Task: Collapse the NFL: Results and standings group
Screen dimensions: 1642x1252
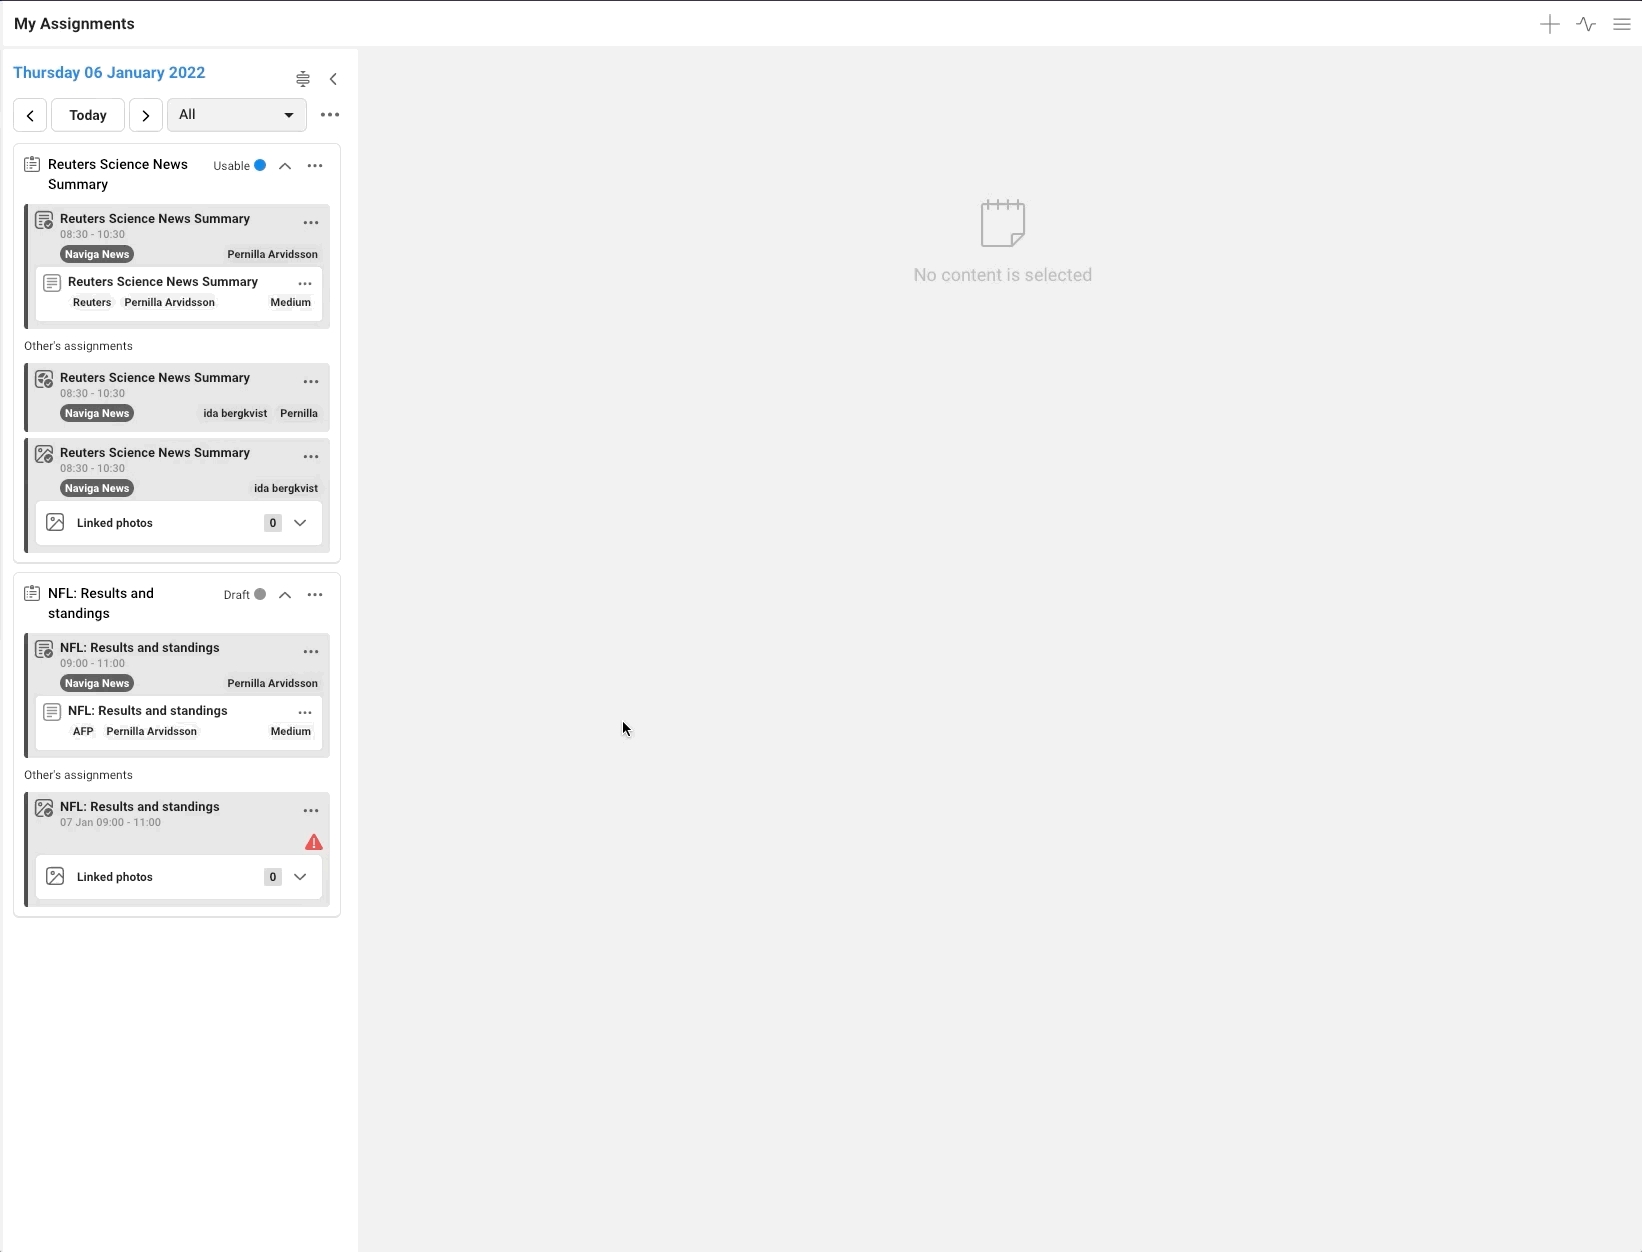Action: (x=285, y=595)
